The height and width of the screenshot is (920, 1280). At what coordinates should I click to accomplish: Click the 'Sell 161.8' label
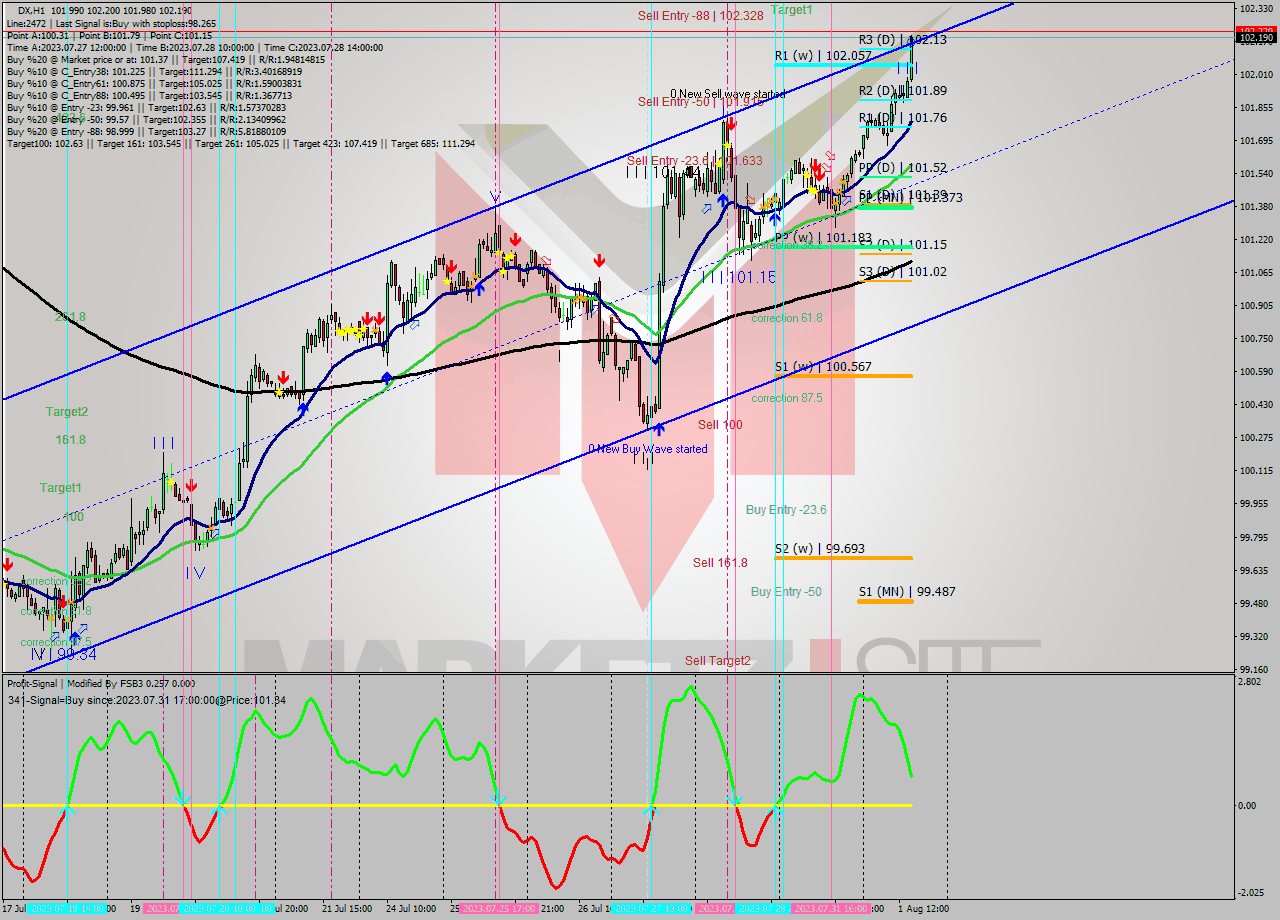720,562
